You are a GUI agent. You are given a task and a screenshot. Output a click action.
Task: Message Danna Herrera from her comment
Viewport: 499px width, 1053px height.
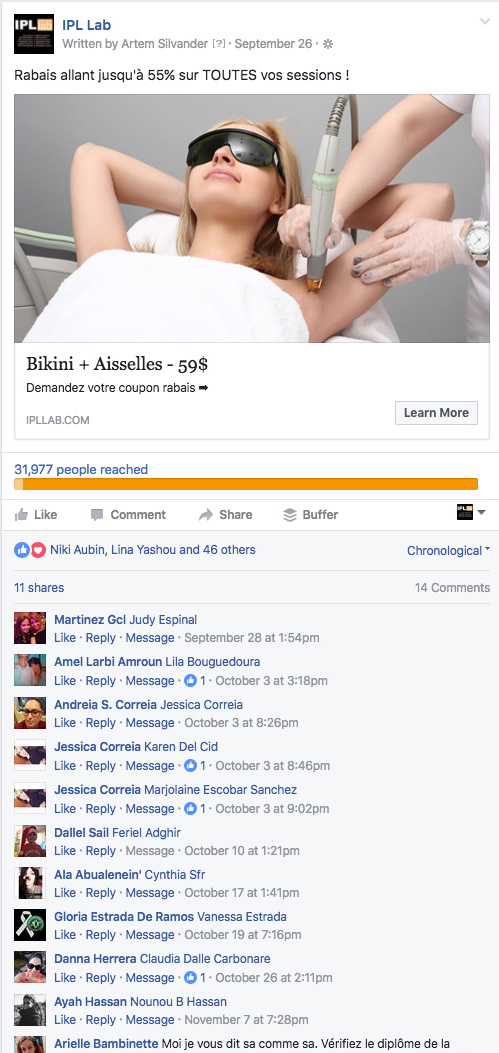[150, 977]
